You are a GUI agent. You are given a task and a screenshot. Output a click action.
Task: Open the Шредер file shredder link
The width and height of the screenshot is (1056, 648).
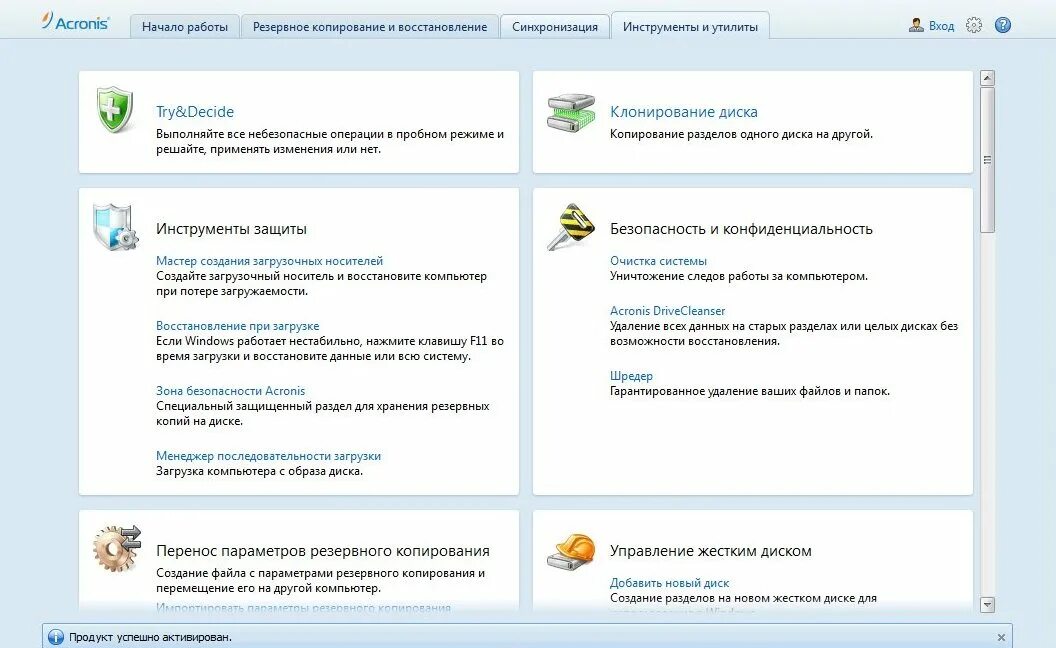(x=631, y=376)
